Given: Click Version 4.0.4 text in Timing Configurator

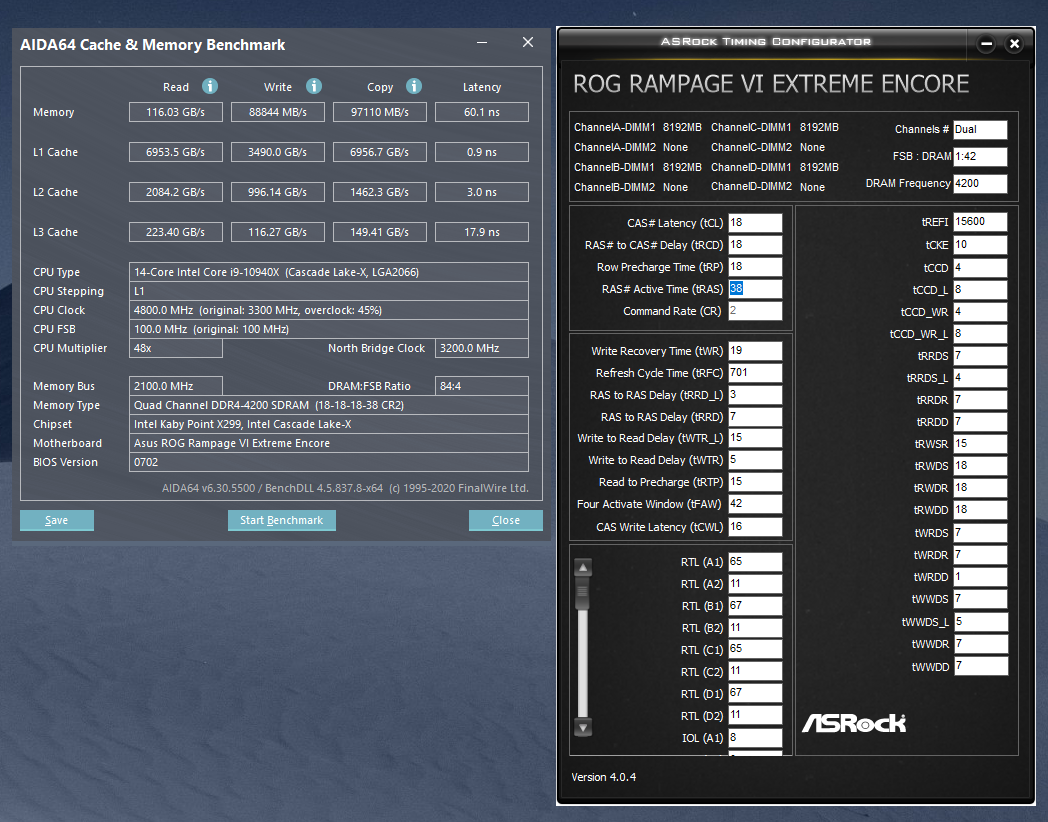Looking at the screenshot, I should (604, 777).
